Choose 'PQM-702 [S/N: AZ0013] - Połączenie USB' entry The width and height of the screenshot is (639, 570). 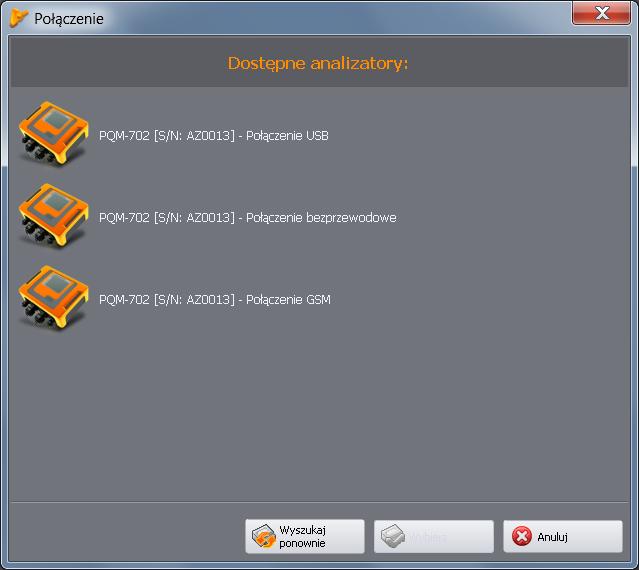pos(214,136)
